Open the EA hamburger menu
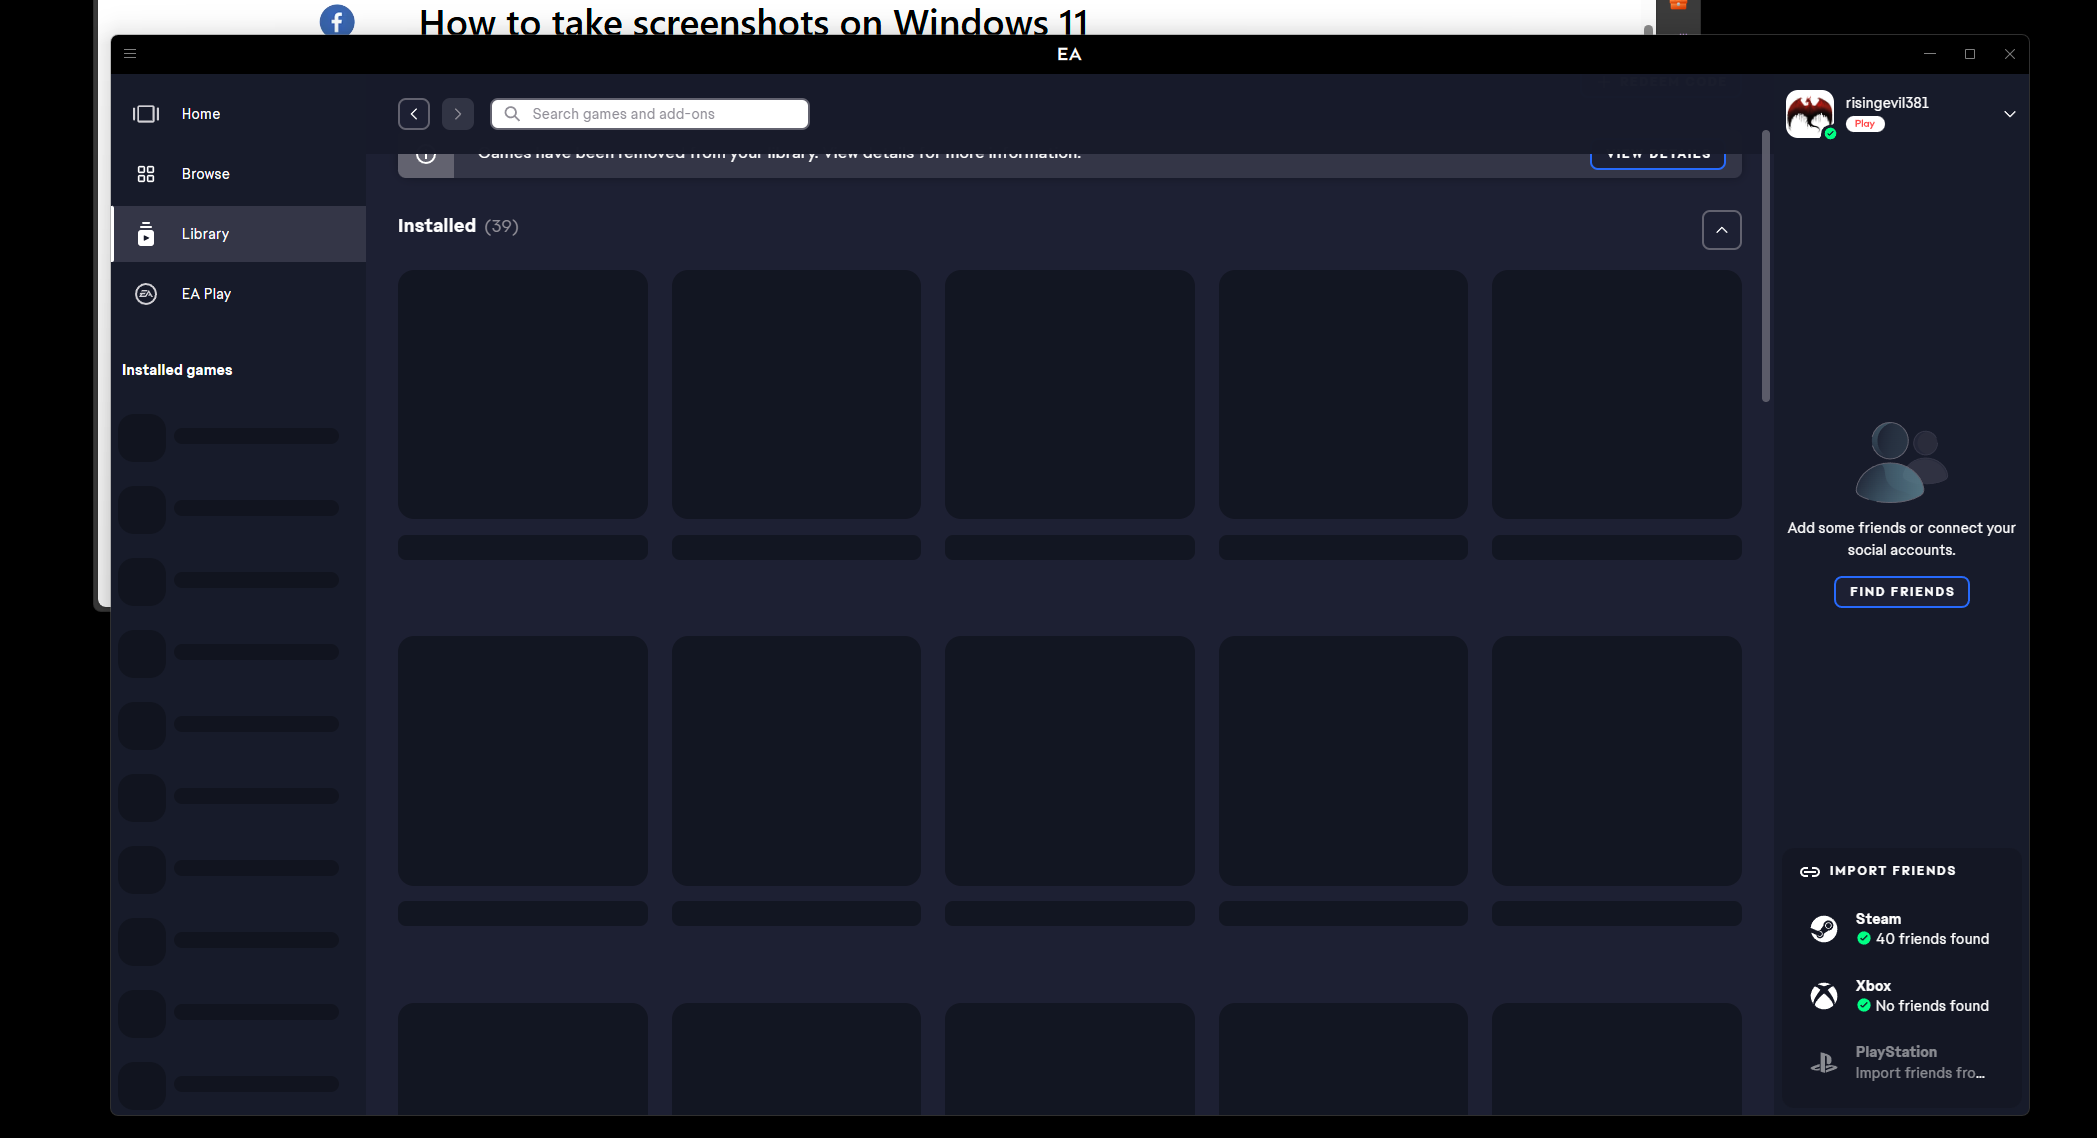This screenshot has height=1138, width=2097. (130, 54)
